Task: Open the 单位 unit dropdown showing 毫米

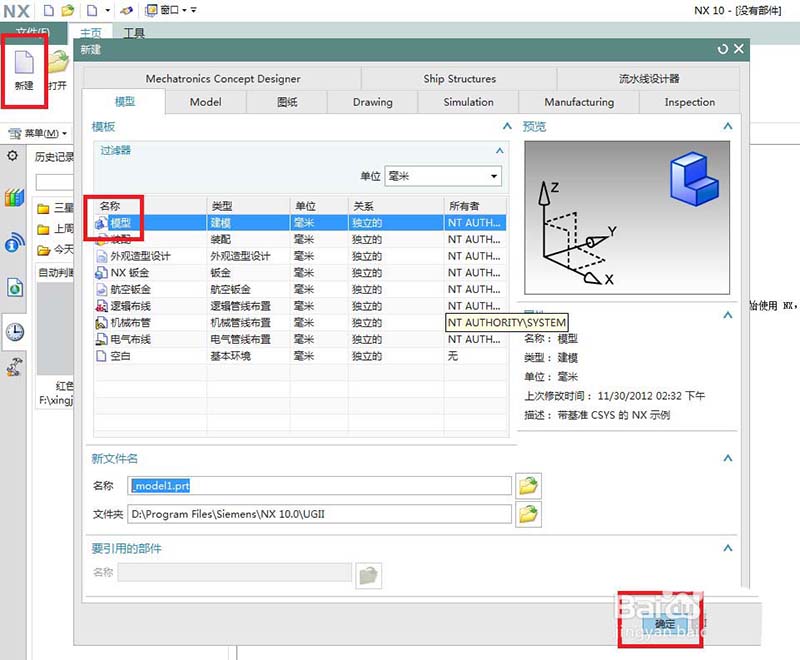Action: click(x=443, y=176)
